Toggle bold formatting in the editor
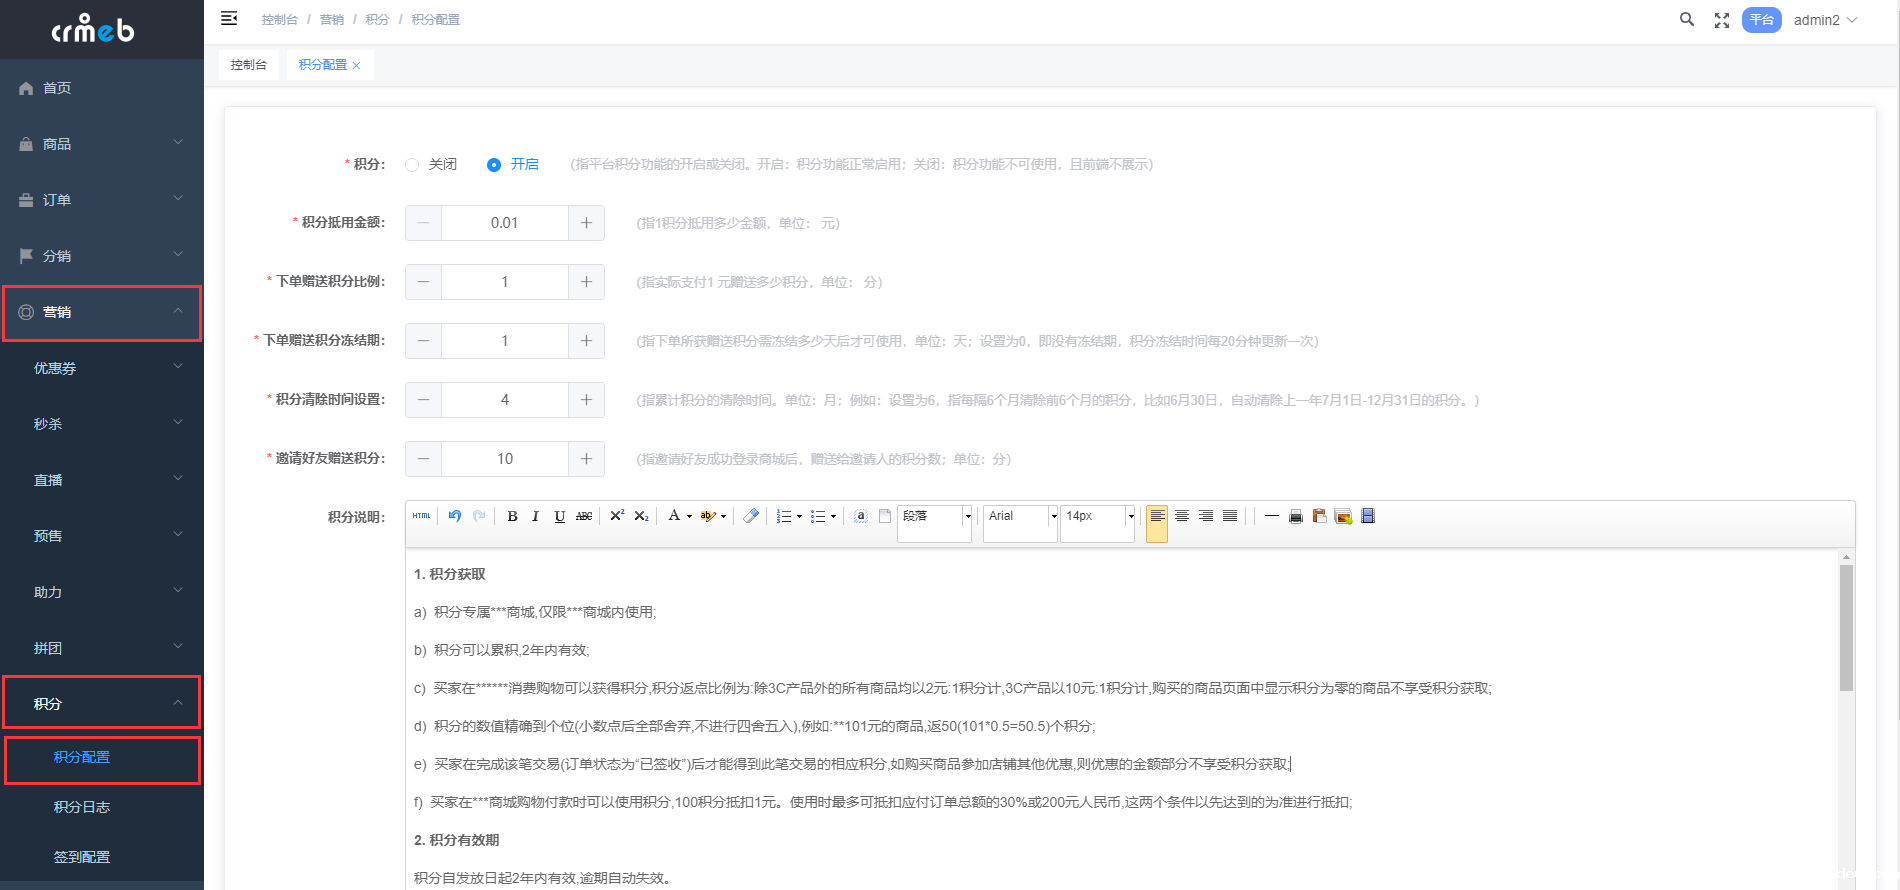Image resolution: width=1900 pixels, height=890 pixels. [x=512, y=517]
